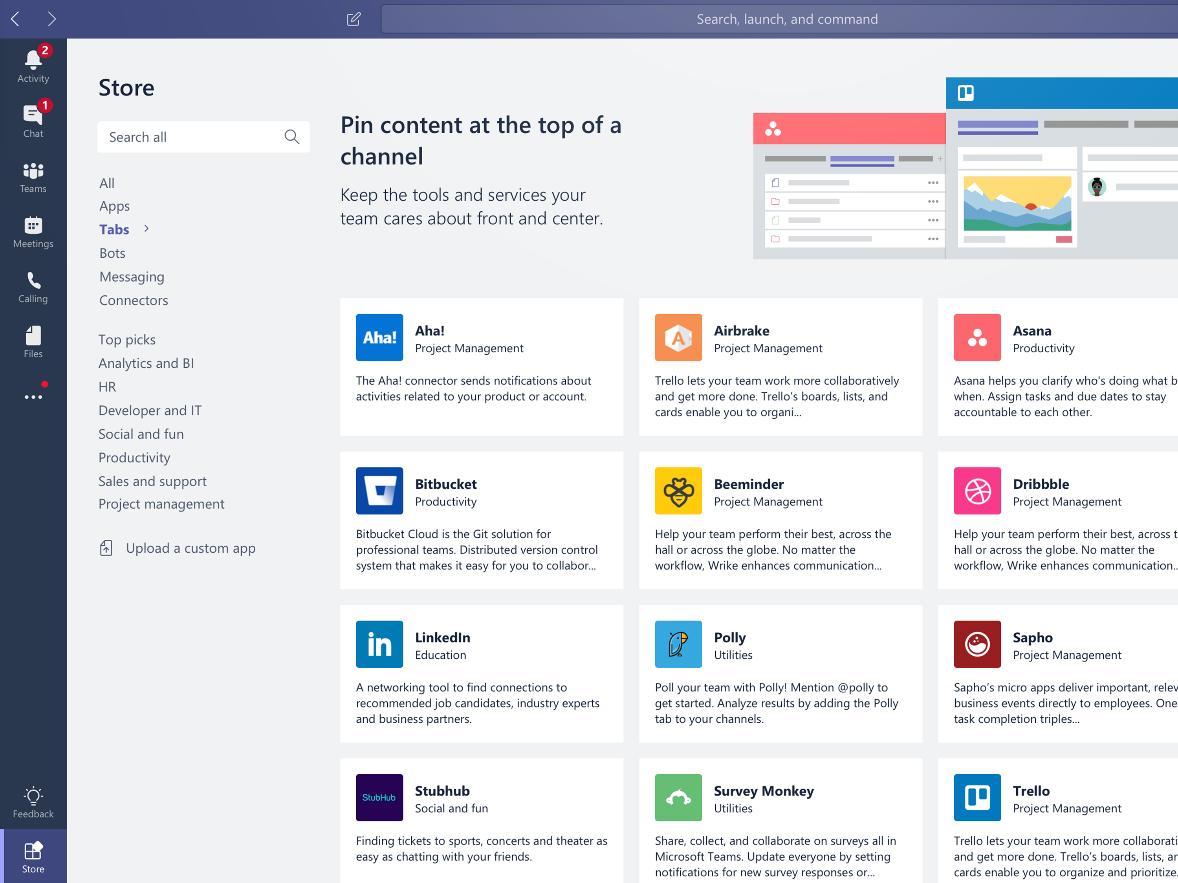The height and width of the screenshot is (883, 1178).
Task: Open the Beeminder app title
Action: (748, 484)
